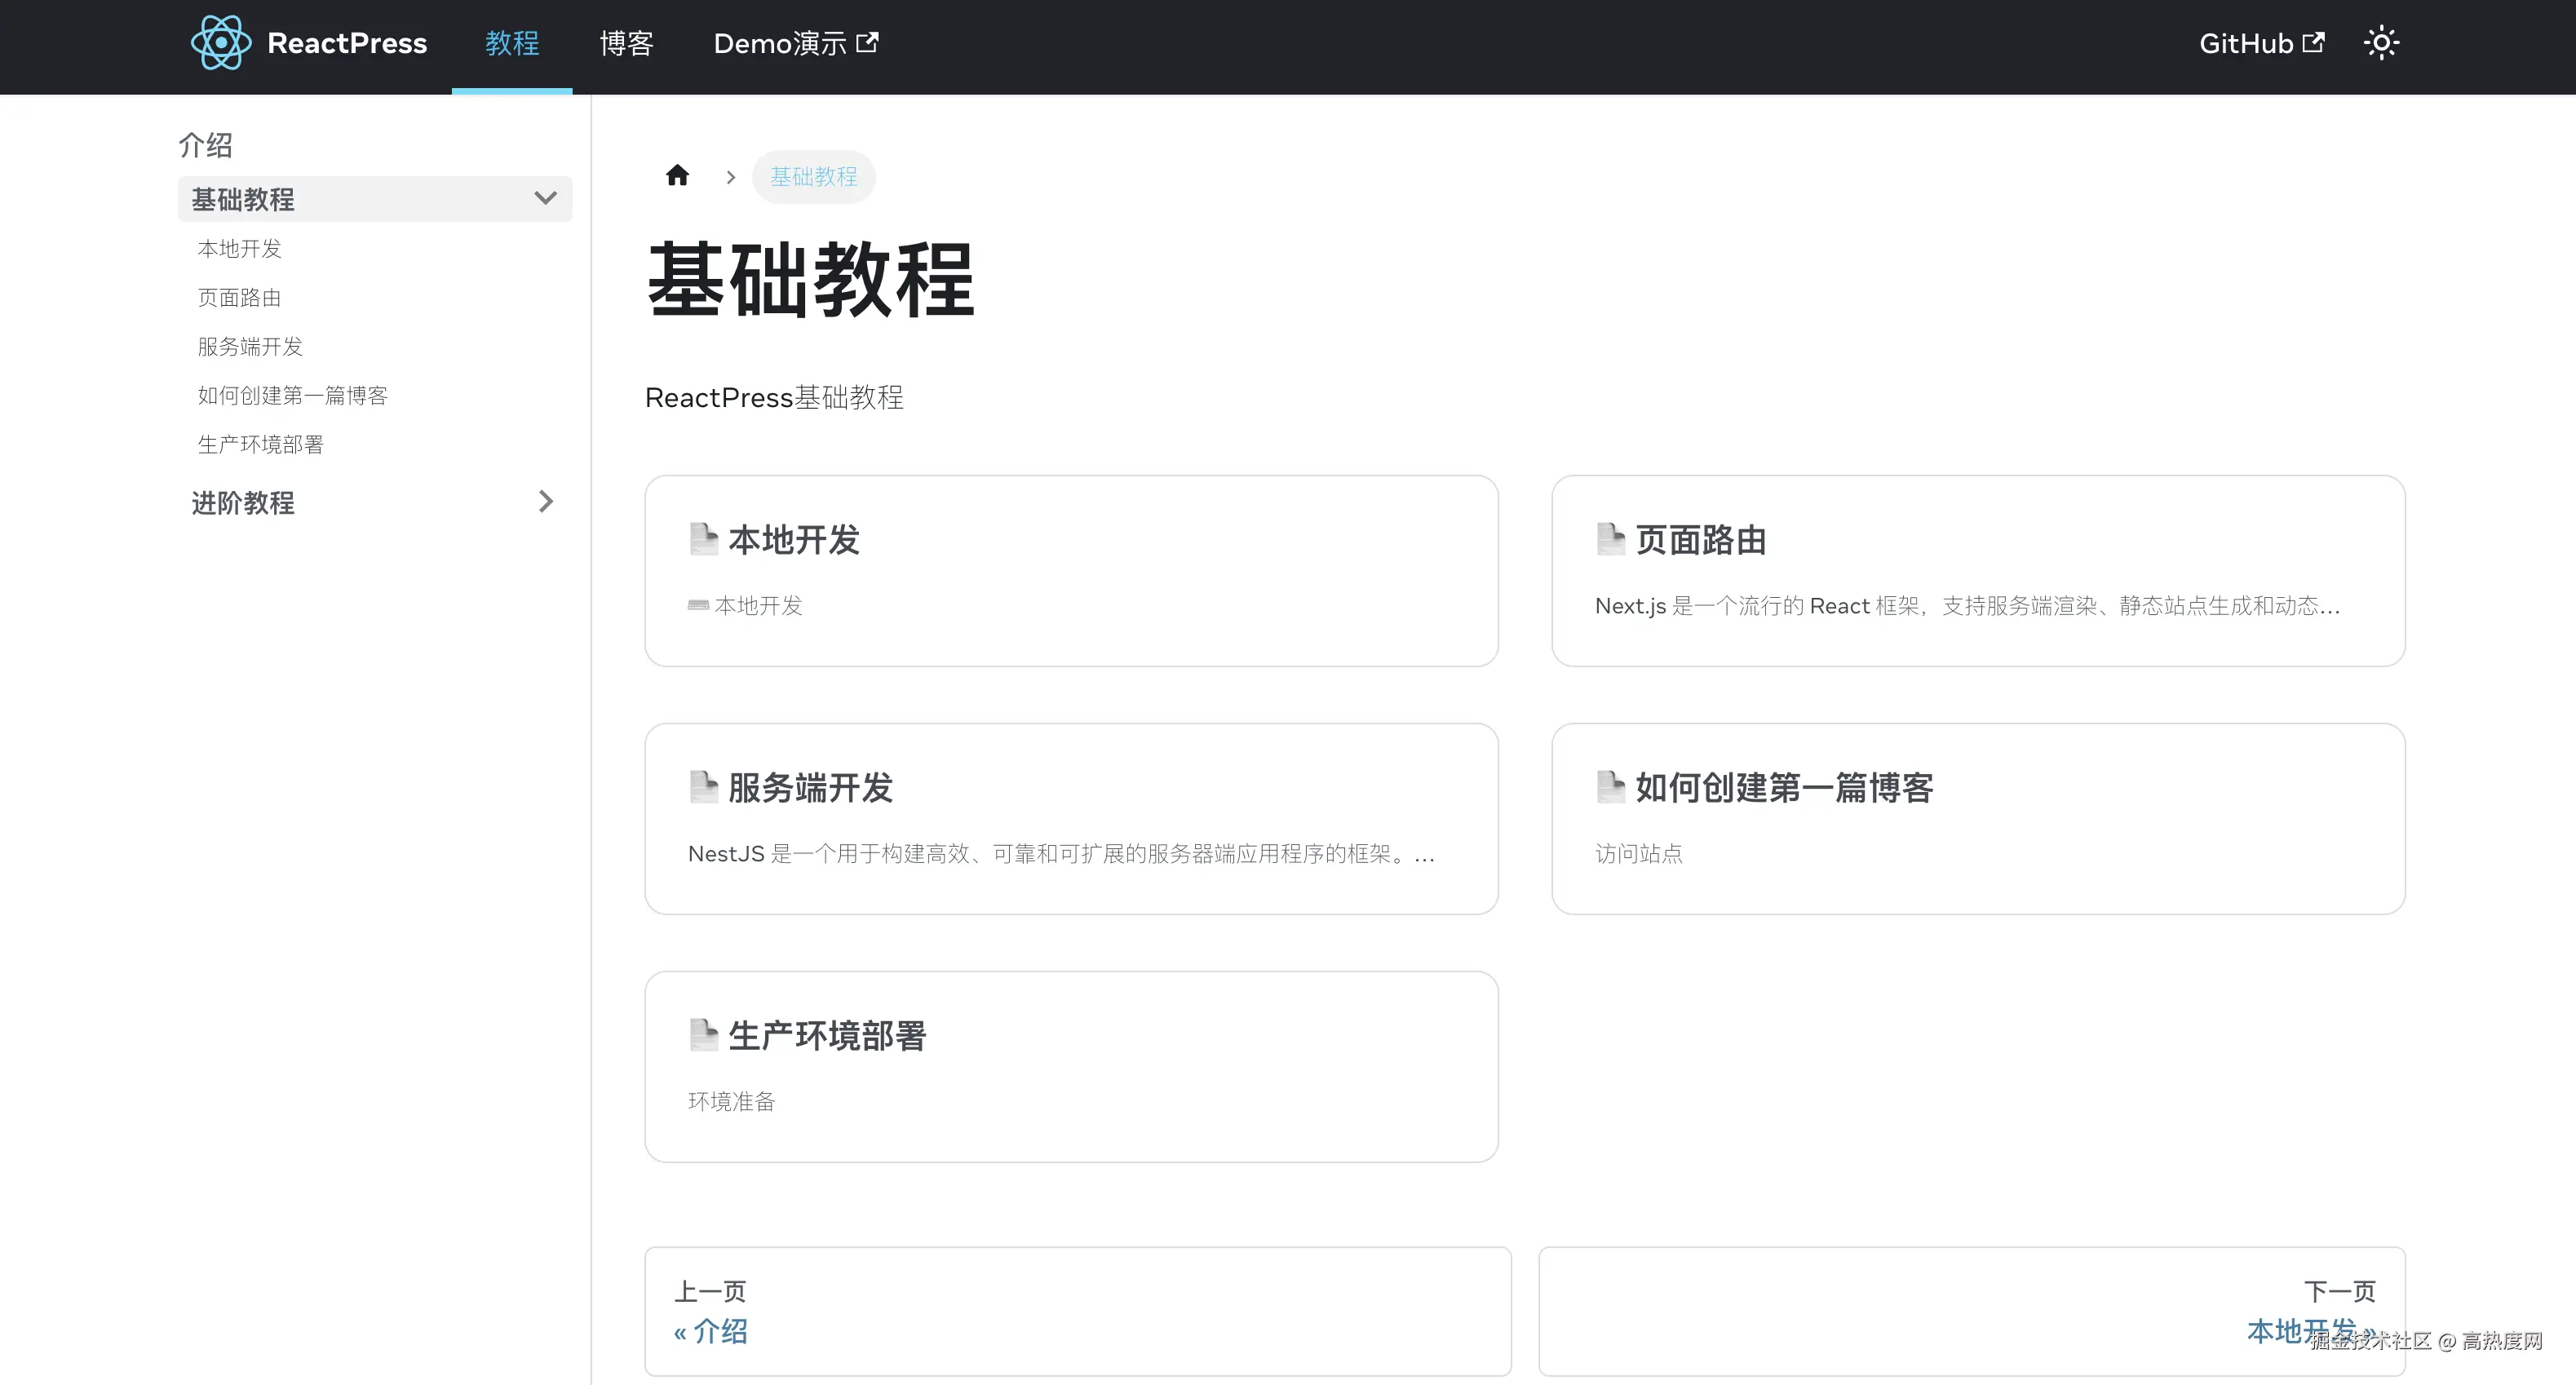Open the 教程 navigation tab
This screenshot has width=2576, height=1385.
[x=512, y=43]
